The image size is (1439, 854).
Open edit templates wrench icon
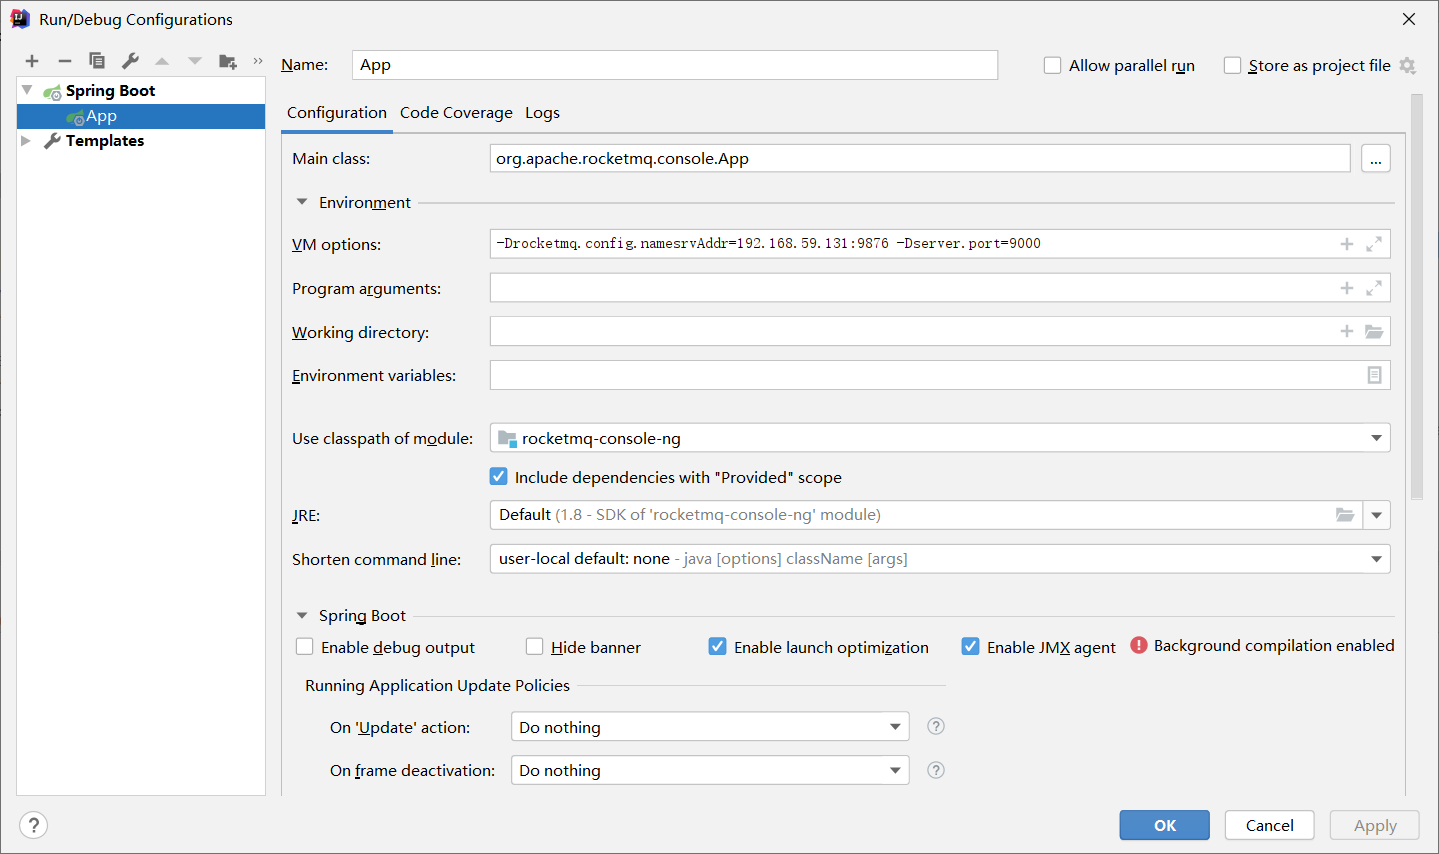coord(130,61)
